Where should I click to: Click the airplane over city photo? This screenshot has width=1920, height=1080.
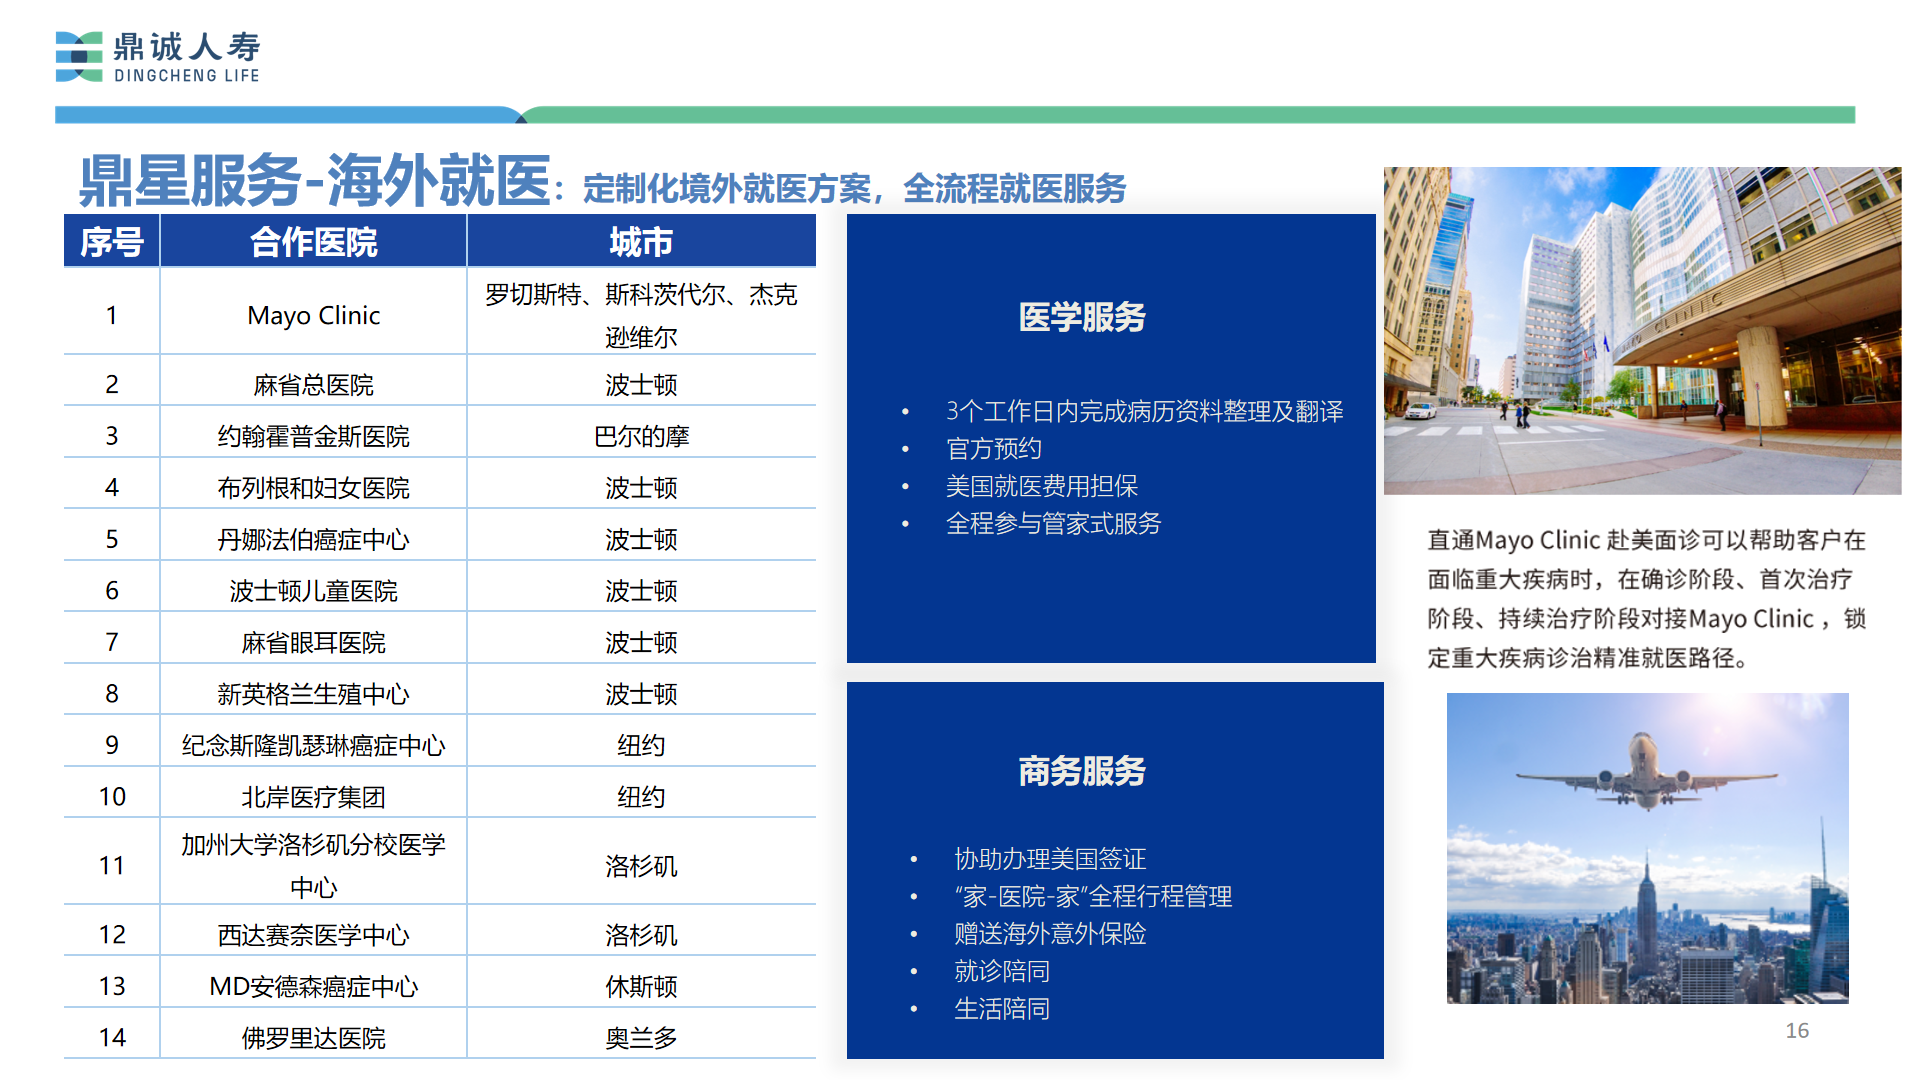point(1647,848)
